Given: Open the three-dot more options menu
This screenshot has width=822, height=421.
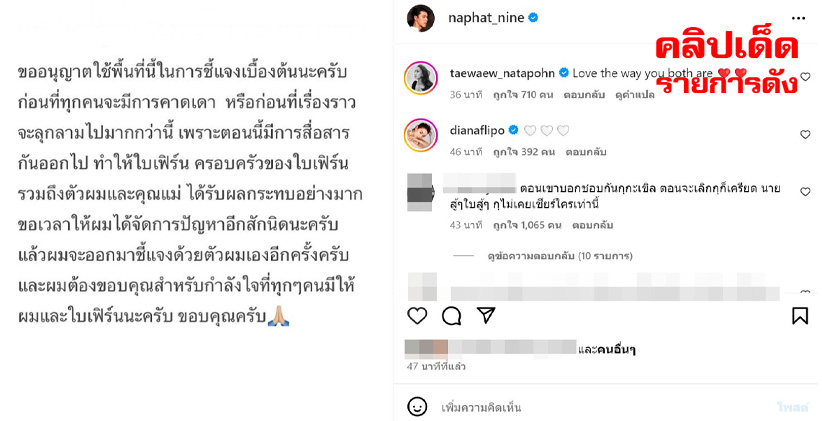Looking at the screenshot, I should click(798, 18).
